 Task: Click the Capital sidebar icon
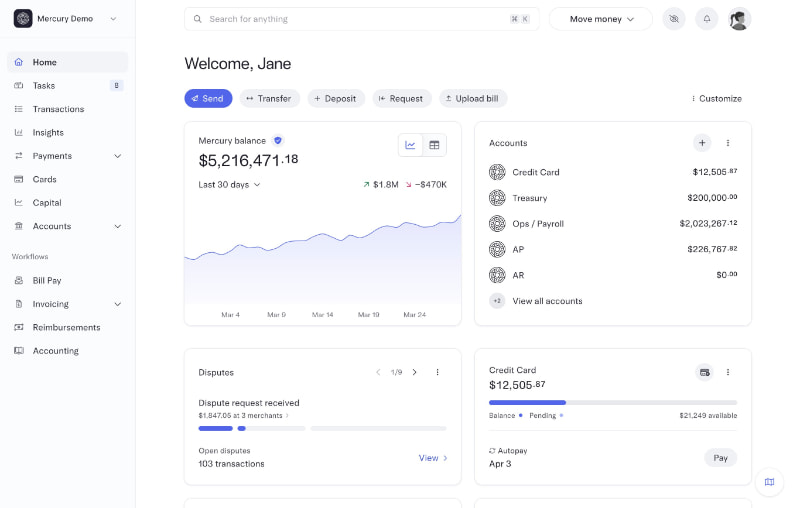click(19, 203)
